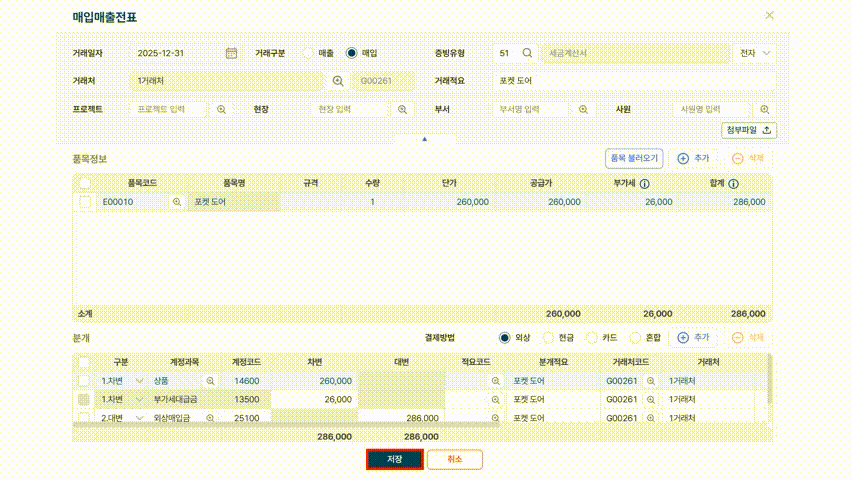Select the 매출 radio button
This screenshot has height=480, width=852.
pos(308,53)
